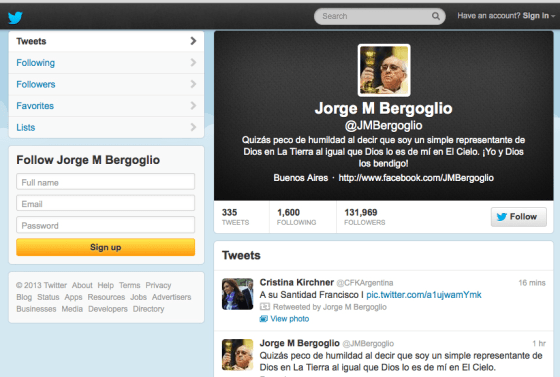Open the Jobs footer link
Screen dimensions: 560x377
point(139,297)
